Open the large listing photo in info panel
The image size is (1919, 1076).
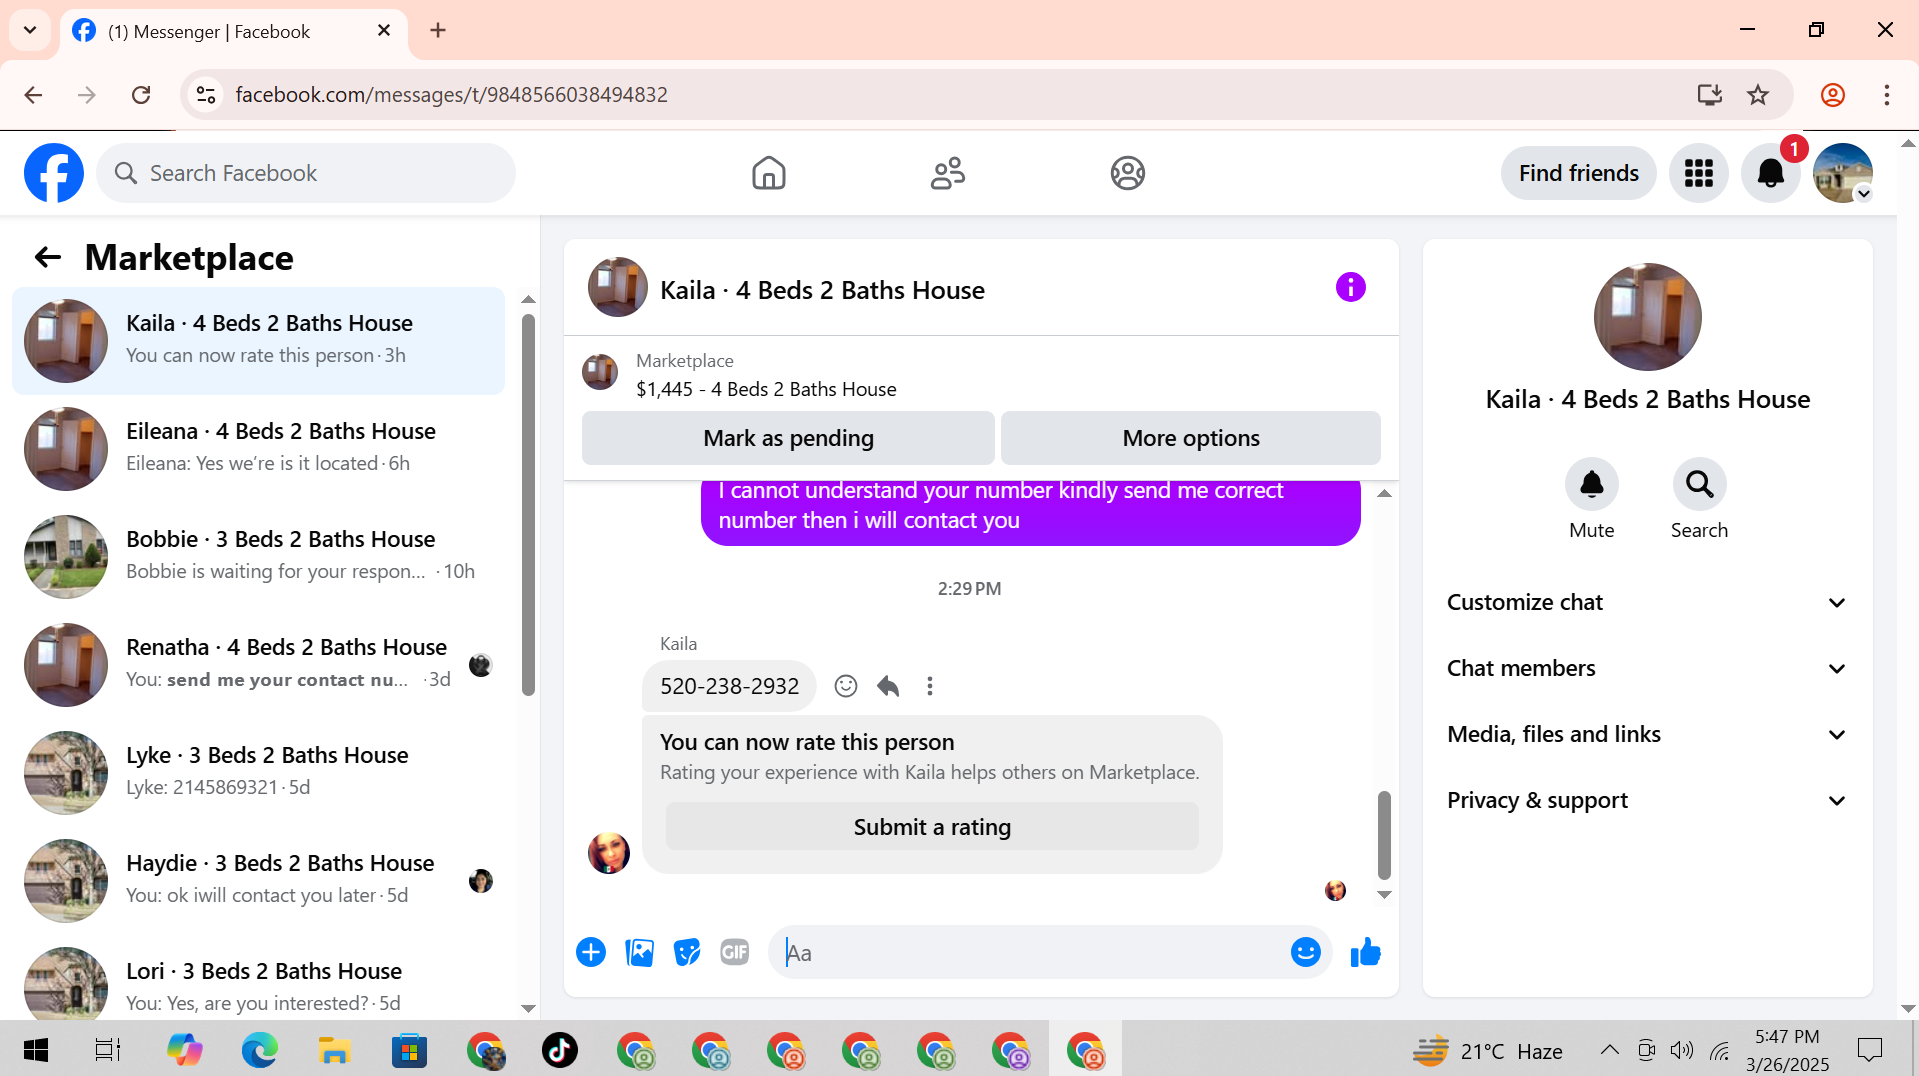[x=1647, y=317]
